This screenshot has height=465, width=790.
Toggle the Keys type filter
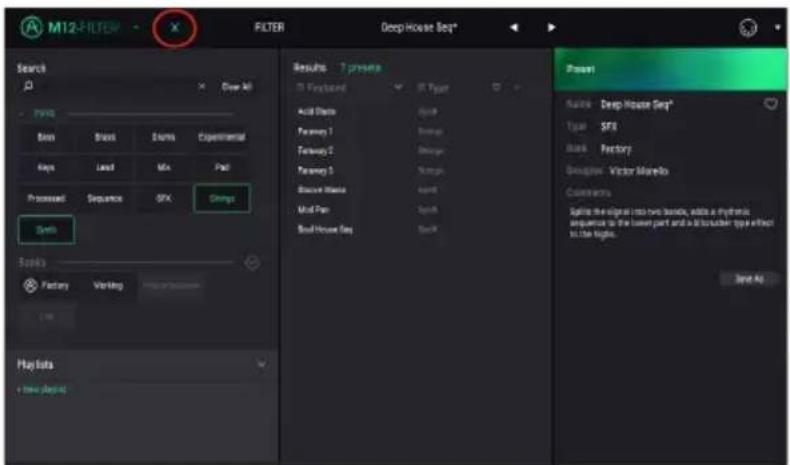46,167
